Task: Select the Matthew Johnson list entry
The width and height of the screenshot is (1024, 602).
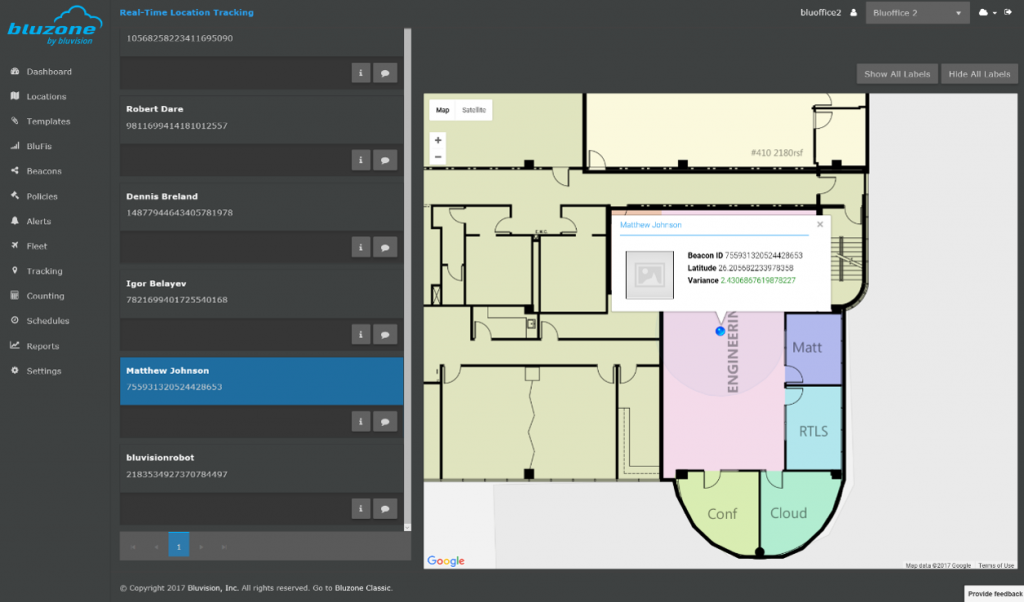Action: (x=261, y=381)
